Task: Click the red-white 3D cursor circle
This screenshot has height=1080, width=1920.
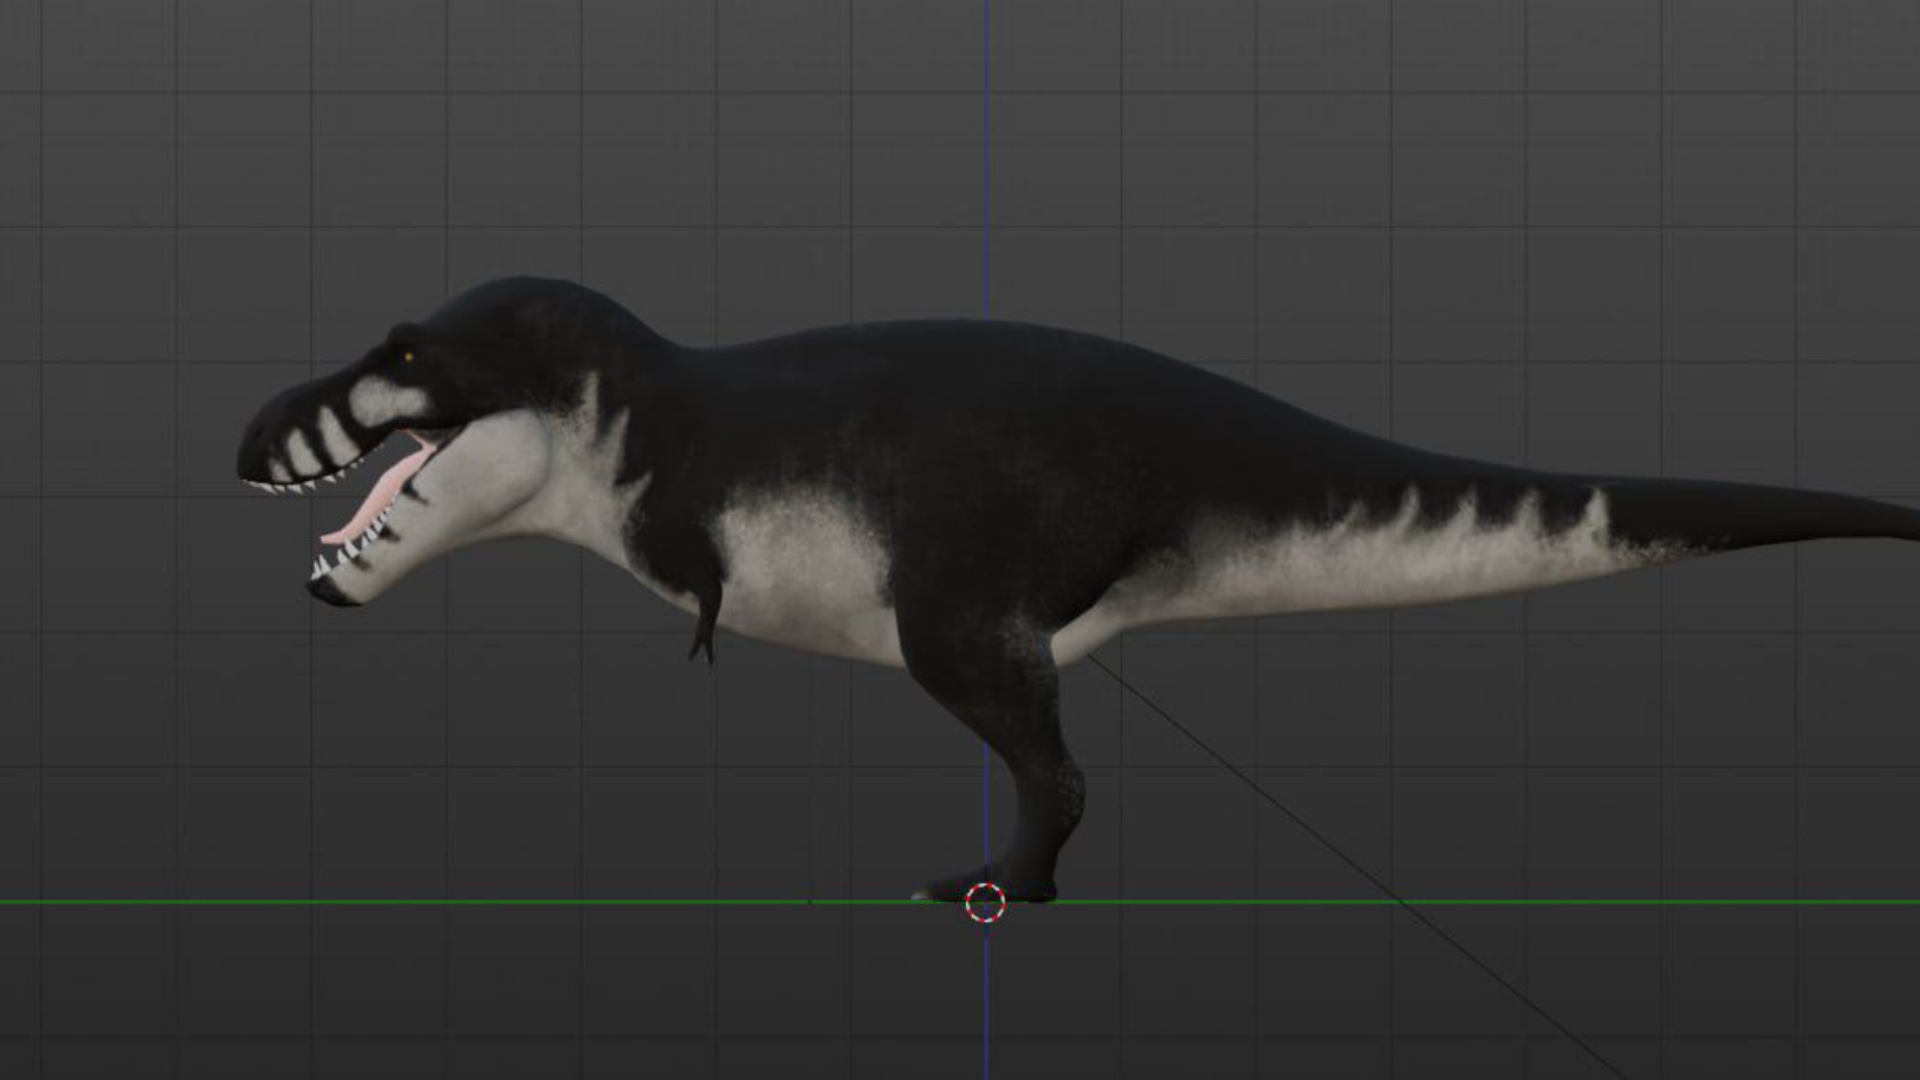Action: (985, 903)
